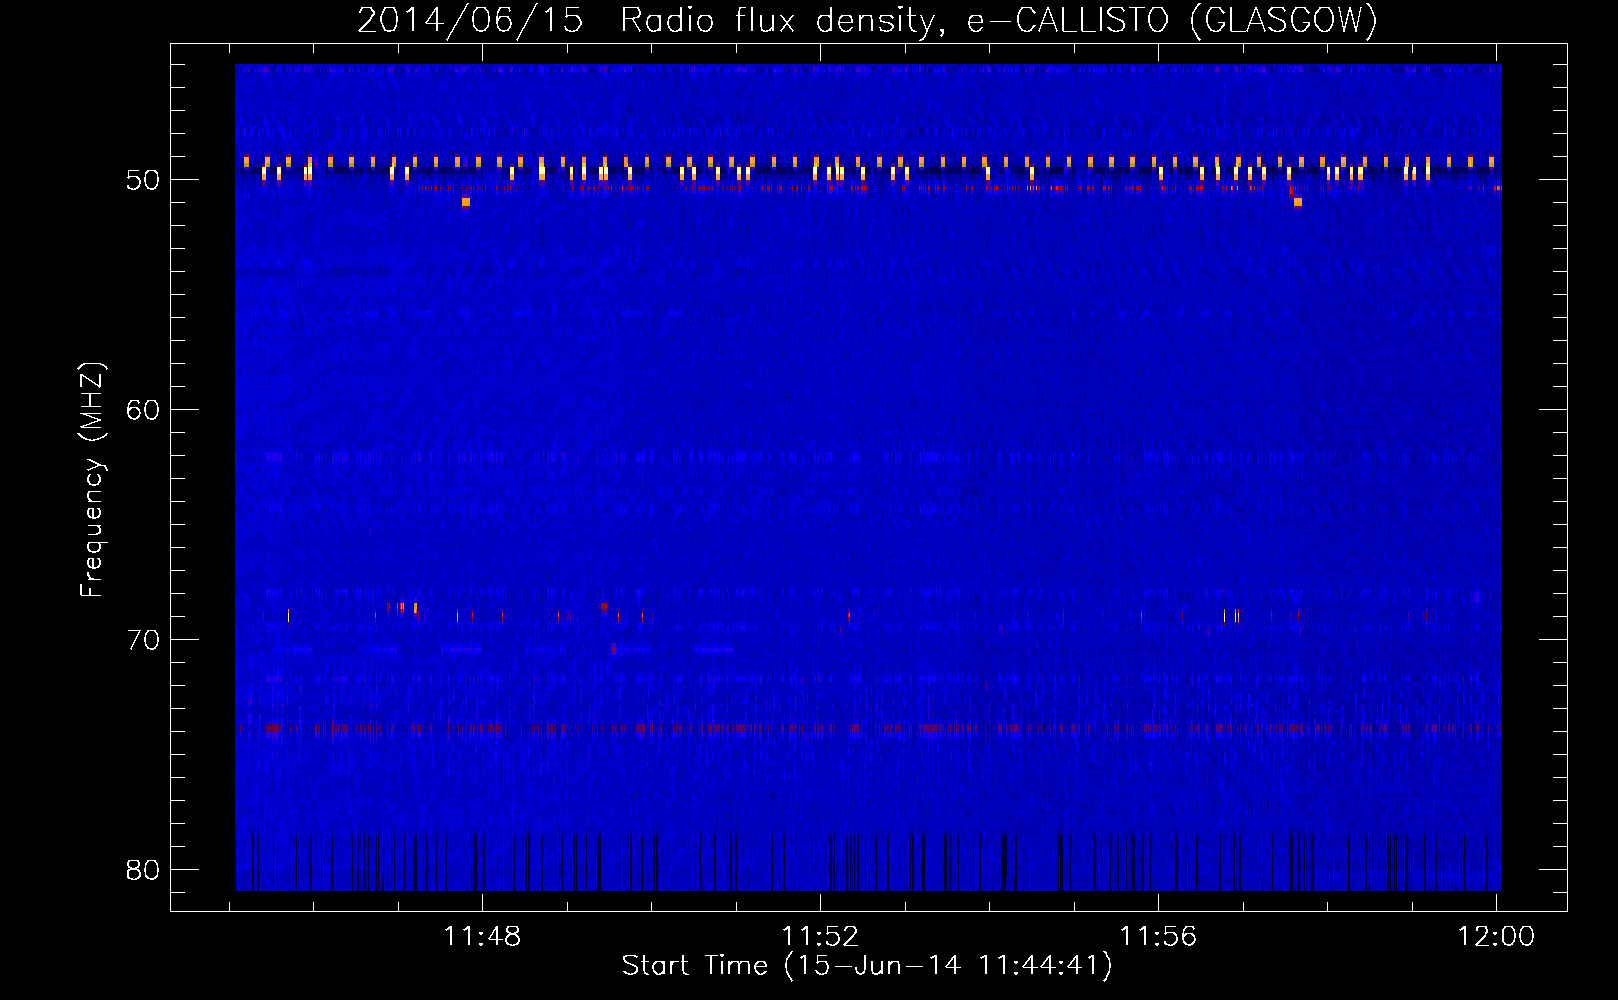The image size is (1618, 1000).
Task: Click the 60 frequency tick label
Action: (x=144, y=410)
